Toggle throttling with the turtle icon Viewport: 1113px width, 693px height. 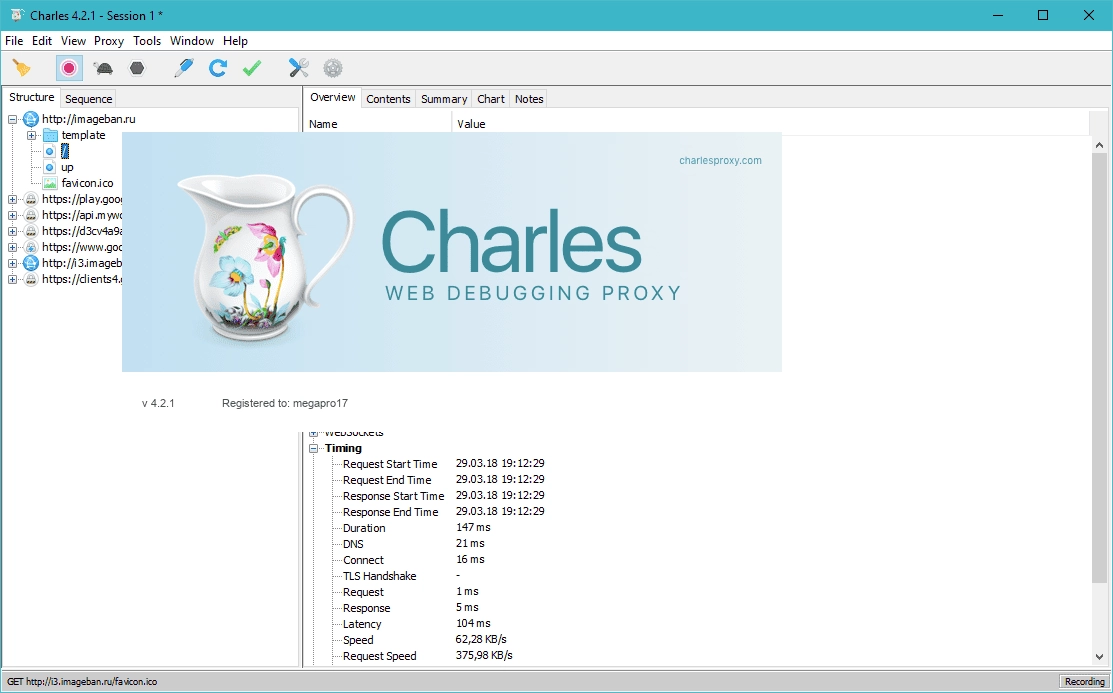(x=103, y=68)
